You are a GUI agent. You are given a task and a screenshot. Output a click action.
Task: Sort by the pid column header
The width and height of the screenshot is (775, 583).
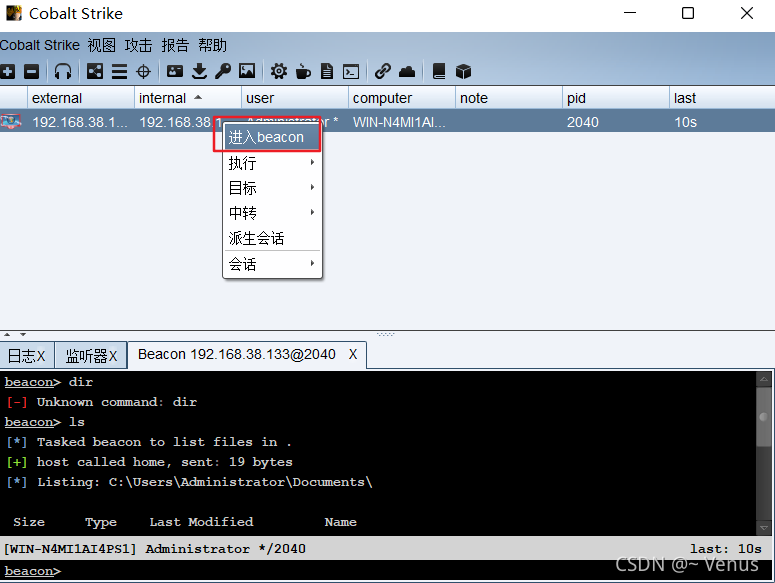(x=616, y=98)
